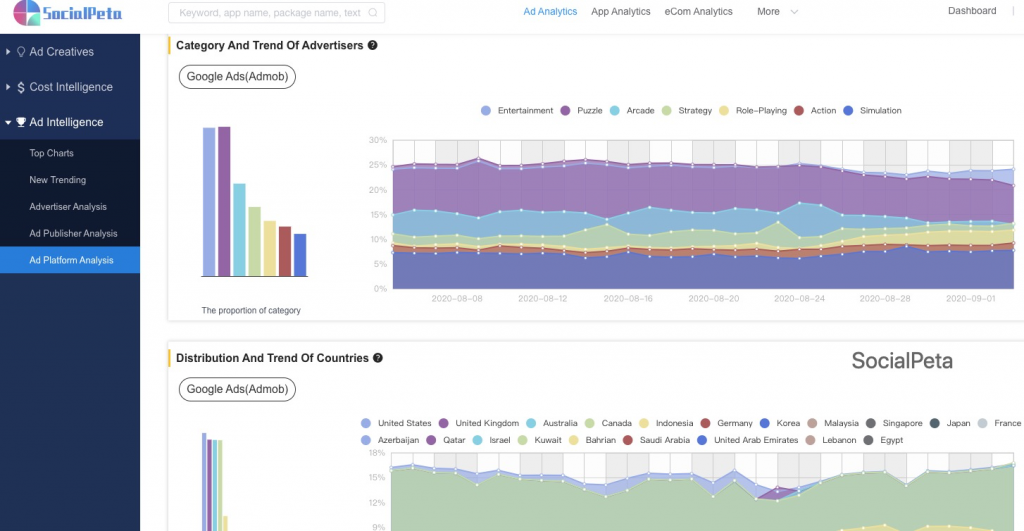
Task: Toggle Korea legend entry
Action: coord(780,423)
